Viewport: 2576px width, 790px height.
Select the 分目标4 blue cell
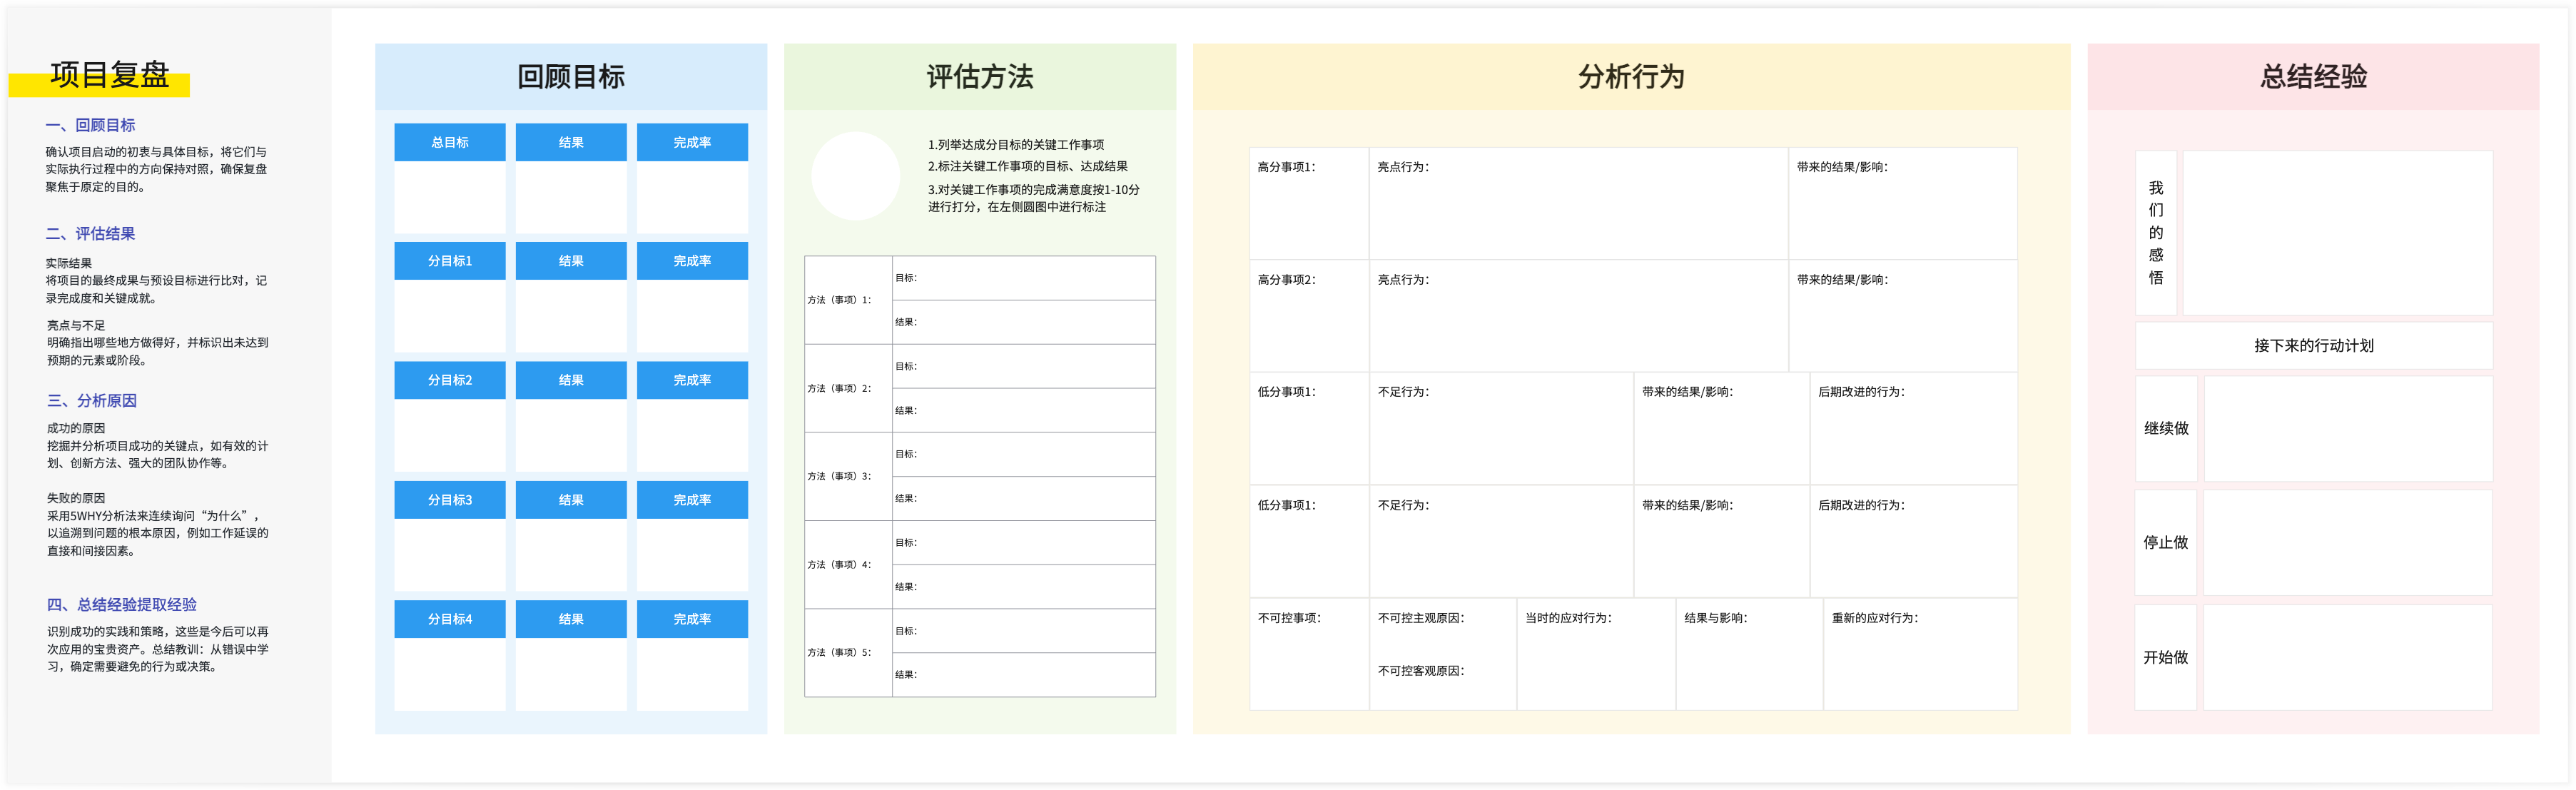point(450,619)
